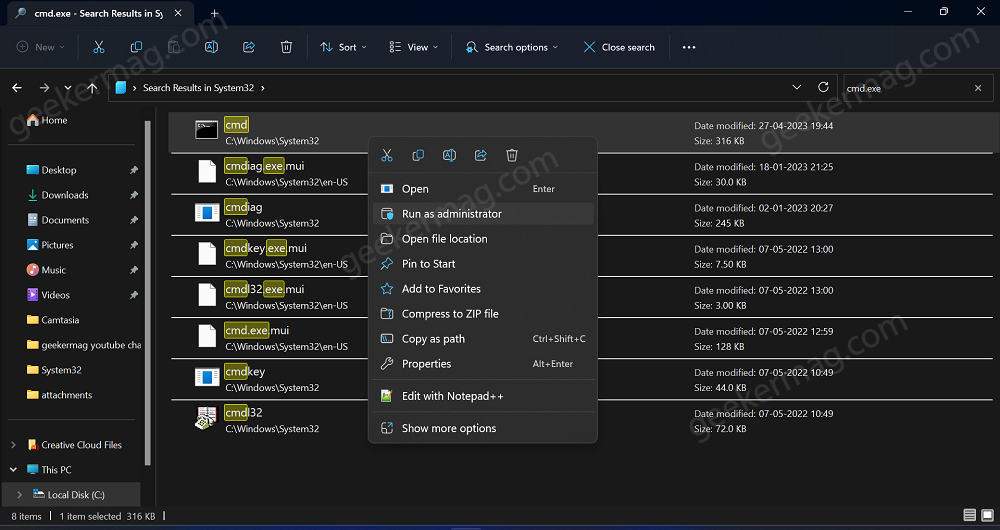Click the Cut icon in the toolbar
Image resolution: width=1000 pixels, height=530 pixels.
pyautogui.click(x=98, y=47)
